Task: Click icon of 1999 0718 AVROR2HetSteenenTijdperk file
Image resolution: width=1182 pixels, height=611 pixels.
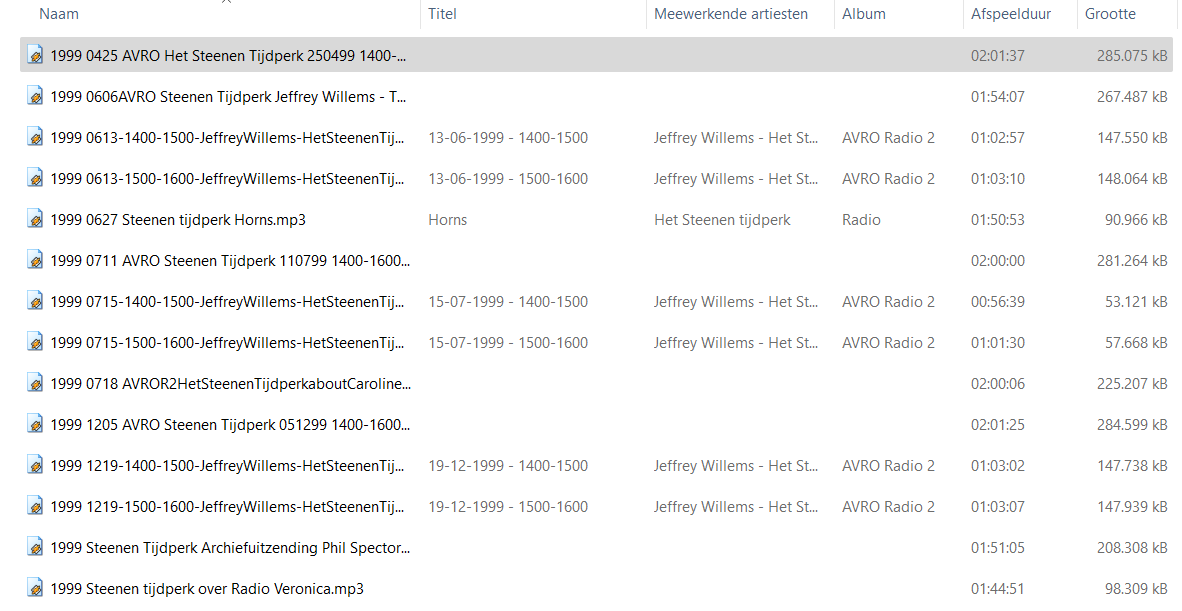Action: click(x=35, y=383)
